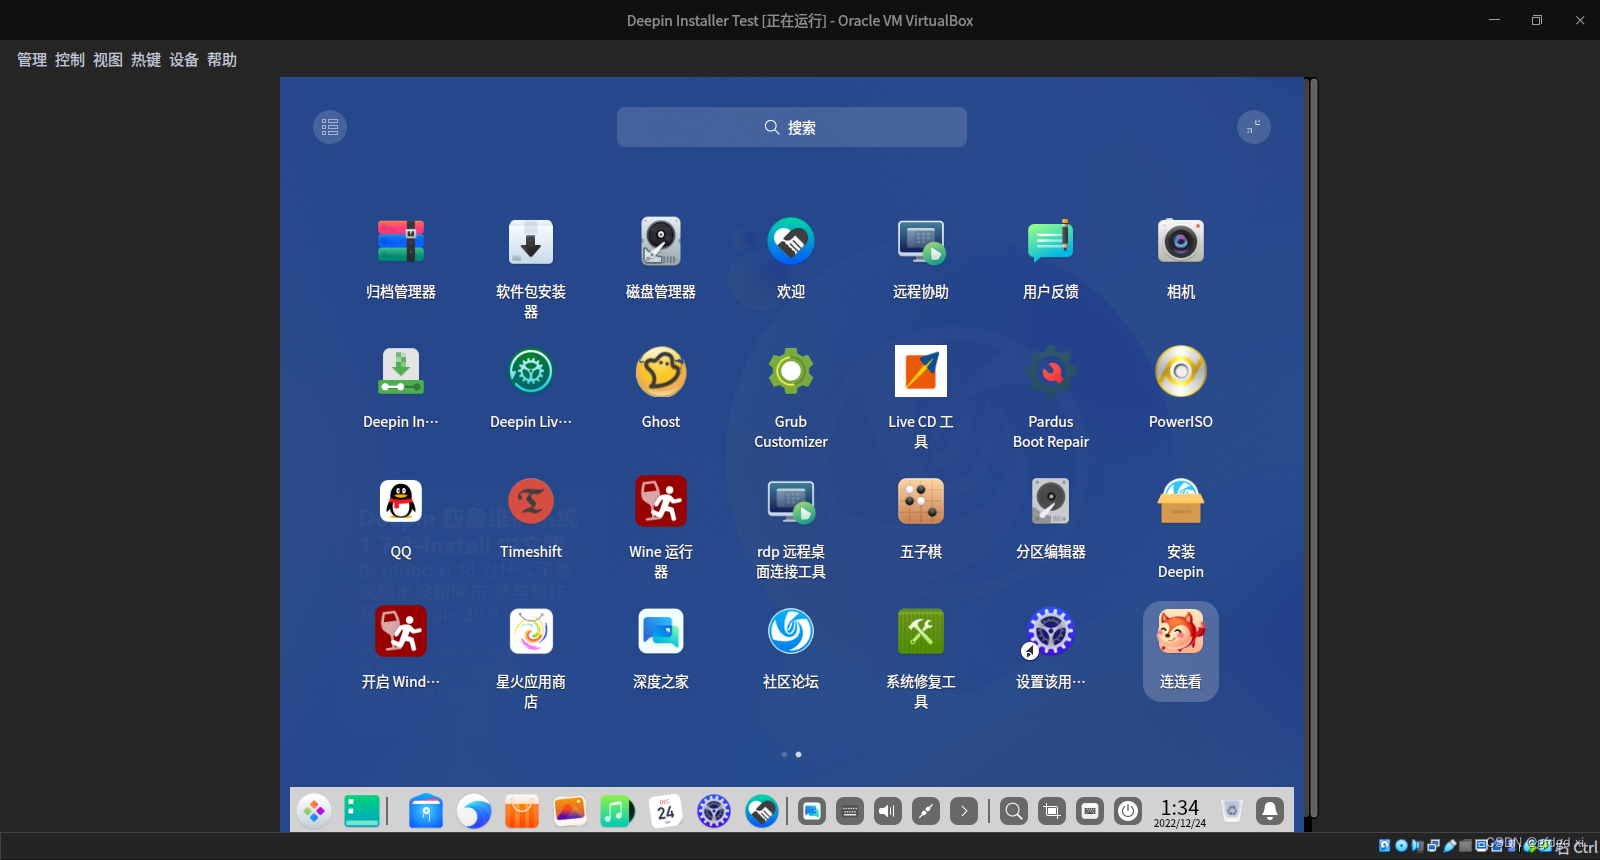Open image album from dock
The width and height of the screenshot is (1600, 860).
coord(570,811)
